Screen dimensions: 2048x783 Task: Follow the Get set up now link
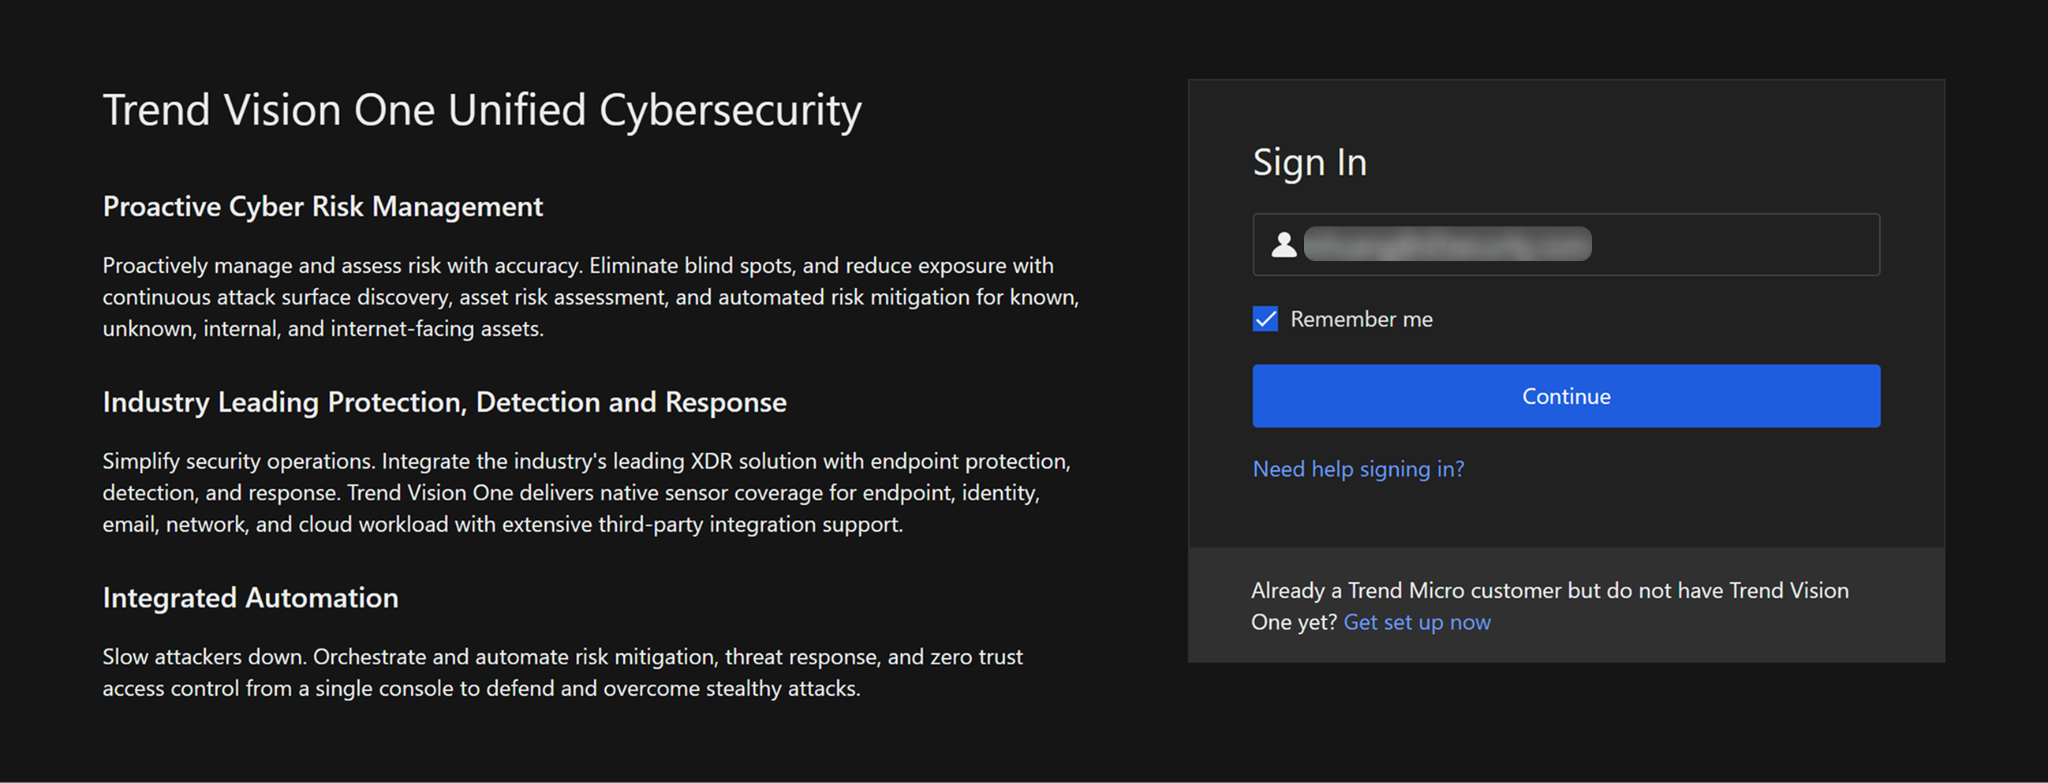pos(1416,622)
